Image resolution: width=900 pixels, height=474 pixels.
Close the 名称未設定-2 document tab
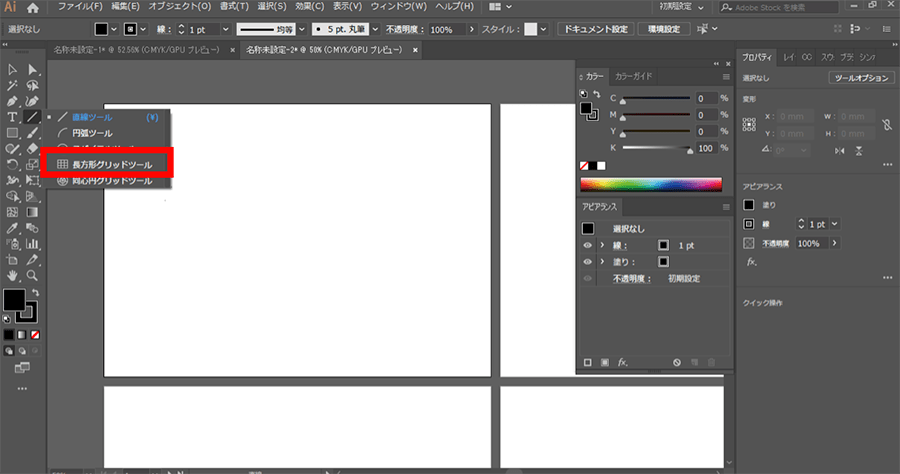coord(415,50)
